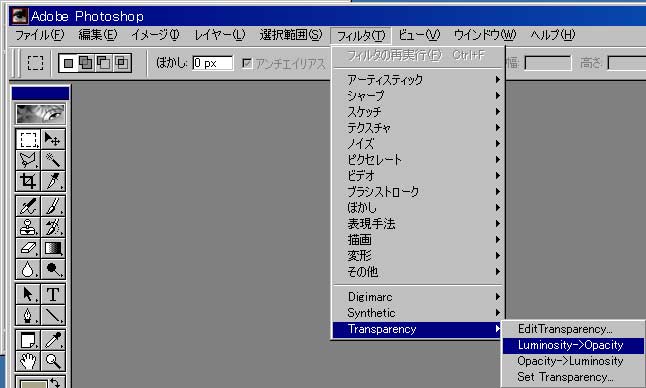This screenshot has height=388, width=646.
Task: Expand the 表現手法 submenu
Action: point(418,224)
